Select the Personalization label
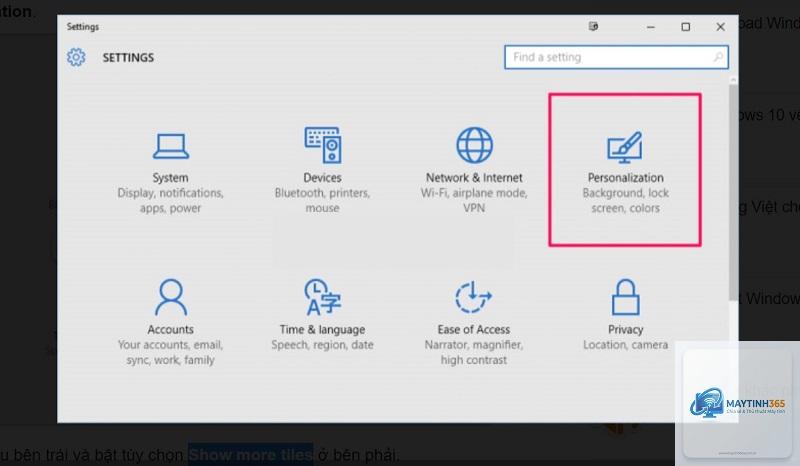Image resolution: width=800 pixels, height=466 pixels. pos(626,178)
